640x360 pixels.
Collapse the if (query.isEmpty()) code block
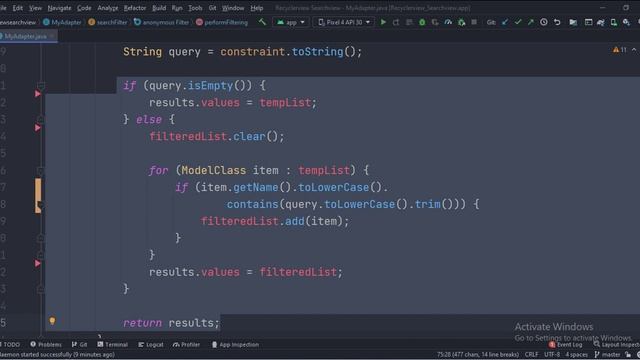click(41, 85)
